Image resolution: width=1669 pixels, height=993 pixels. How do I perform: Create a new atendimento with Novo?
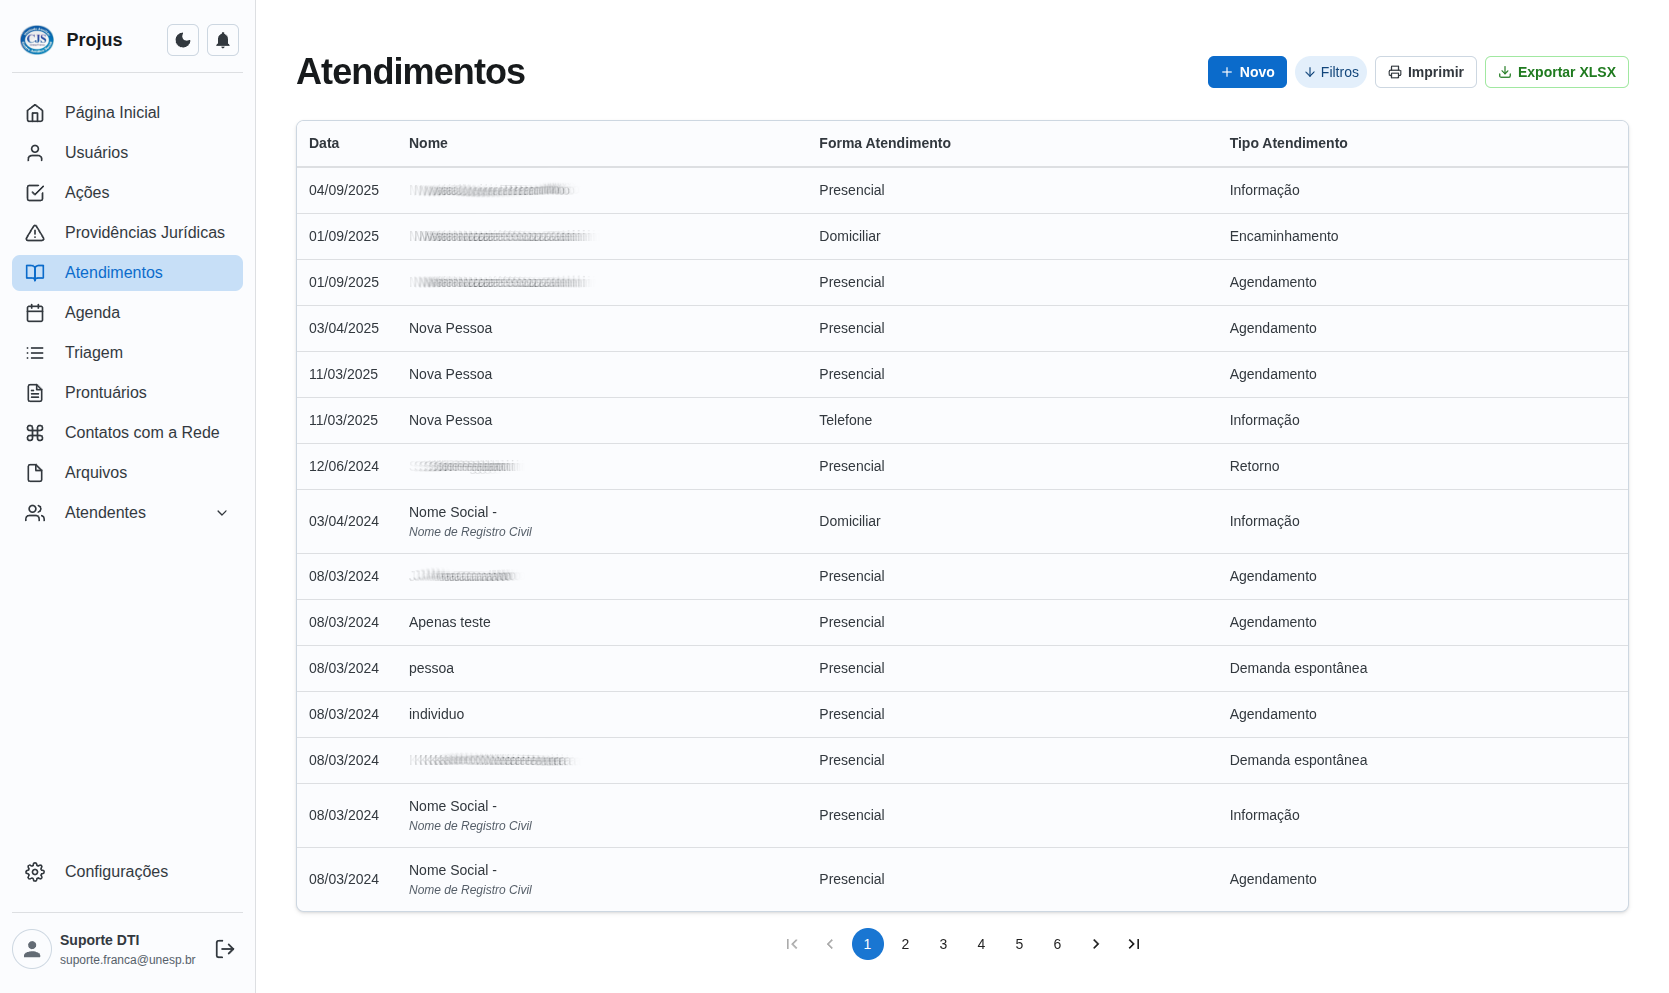tap(1247, 72)
